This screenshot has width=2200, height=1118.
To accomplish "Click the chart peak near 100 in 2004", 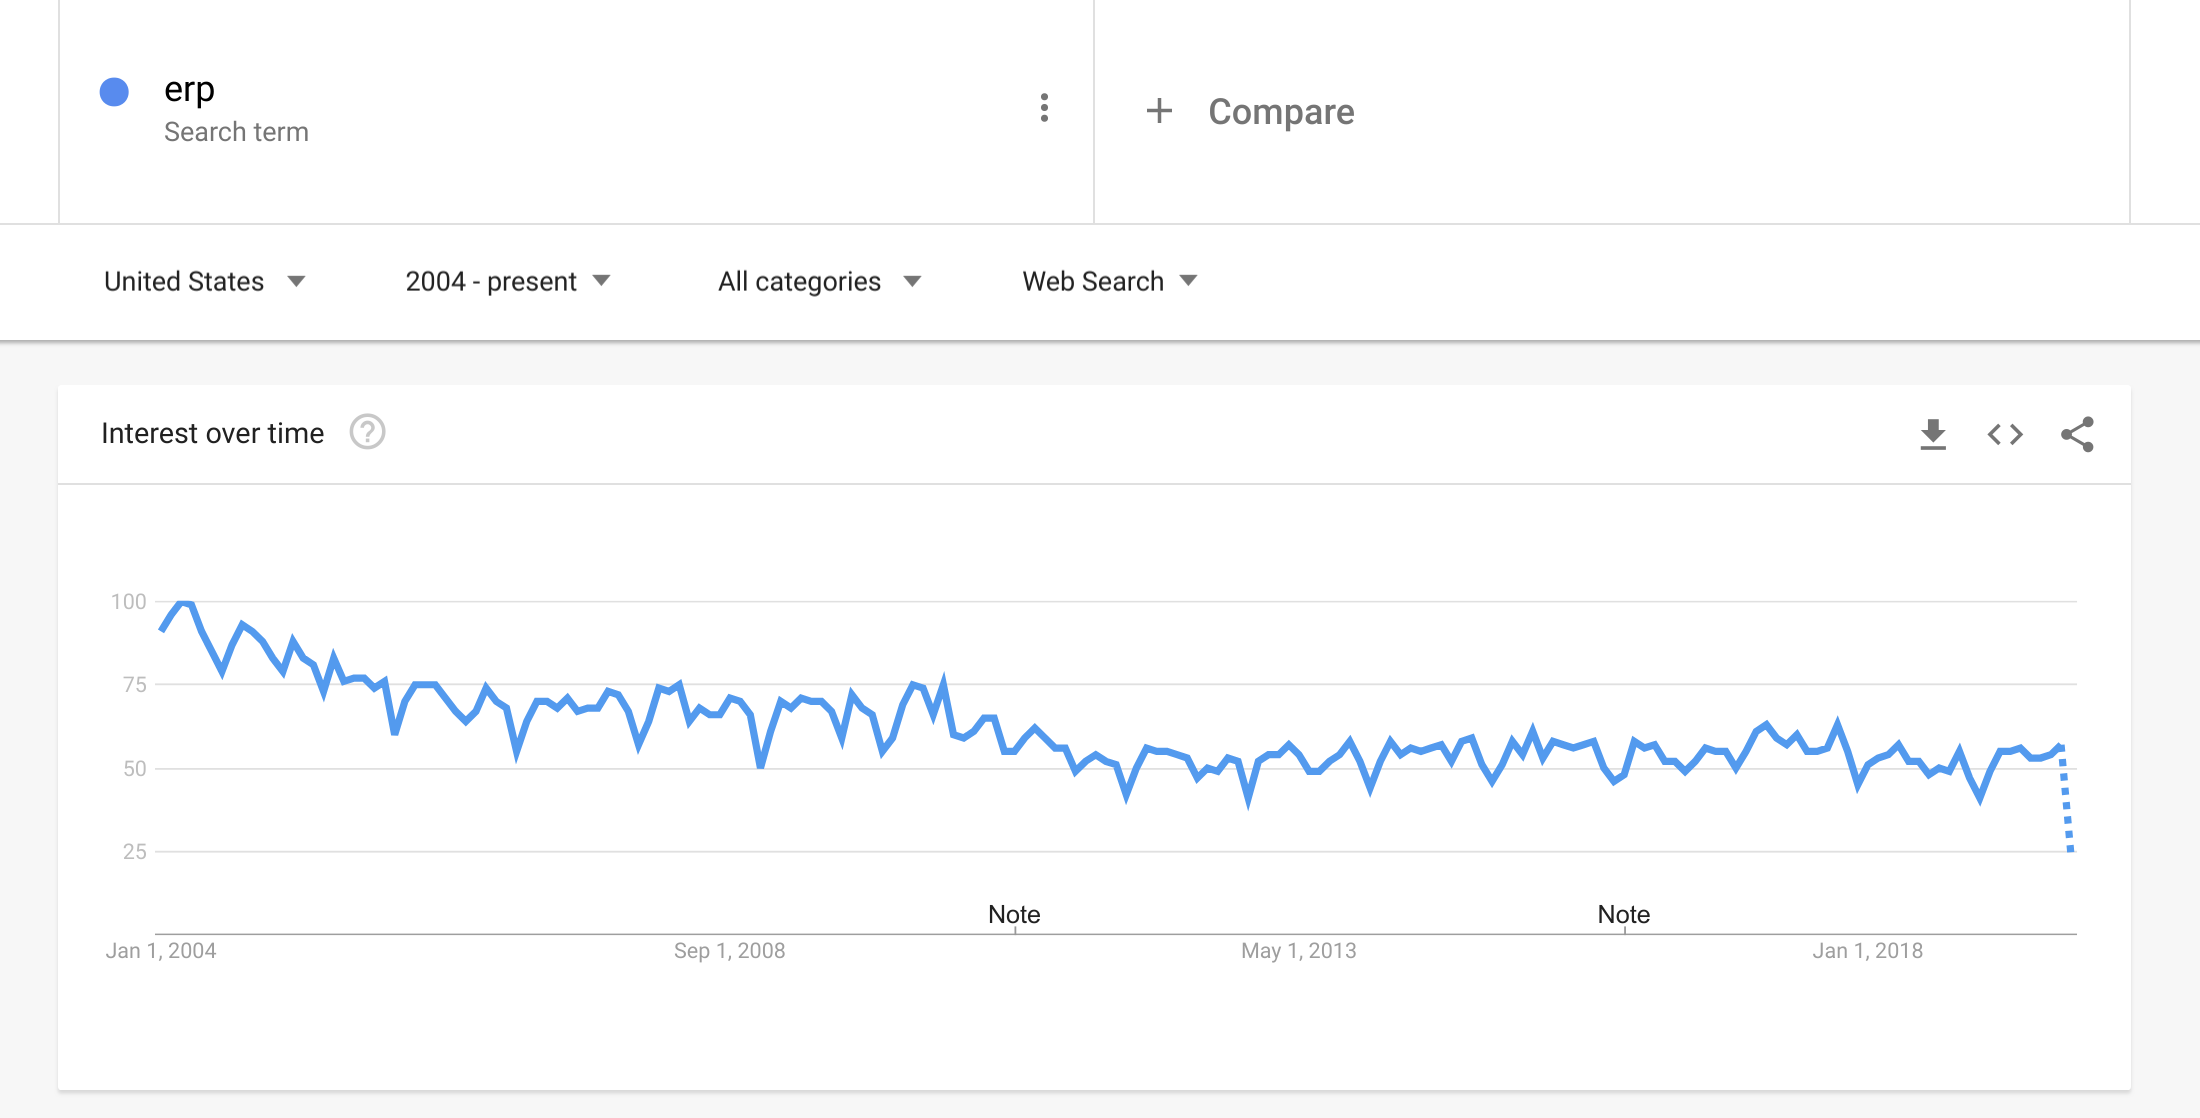I will [x=184, y=603].
